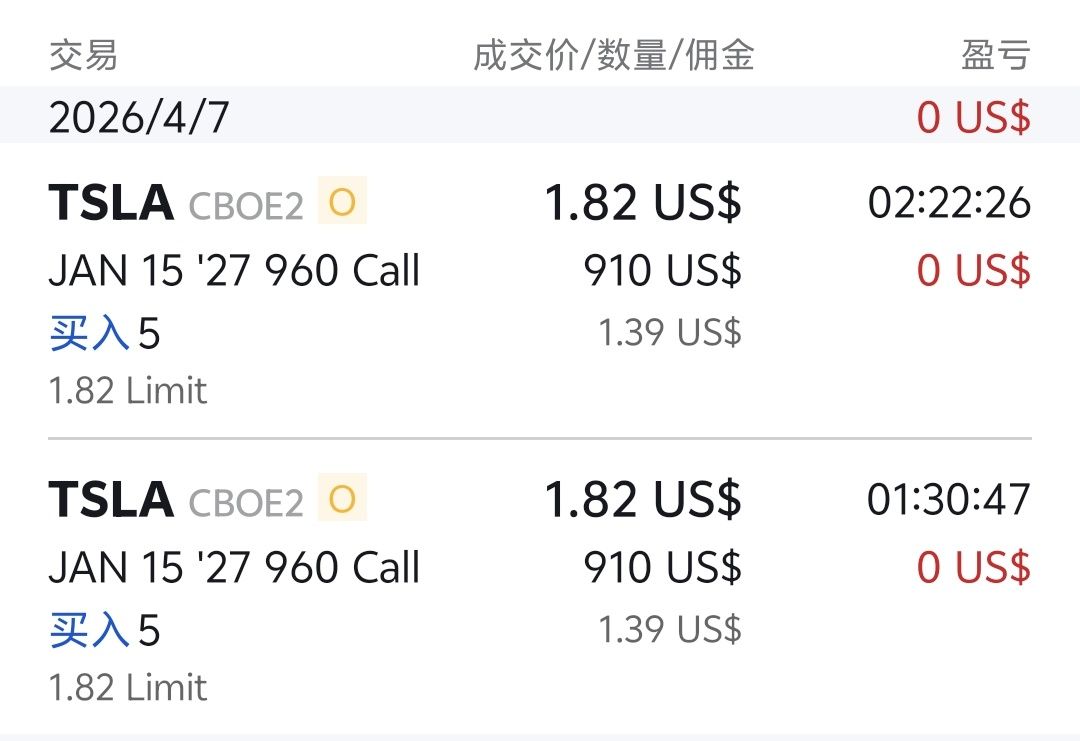Click the 1.82 Limit text in the 02:22:26 trade

click(x=128, y=390)
